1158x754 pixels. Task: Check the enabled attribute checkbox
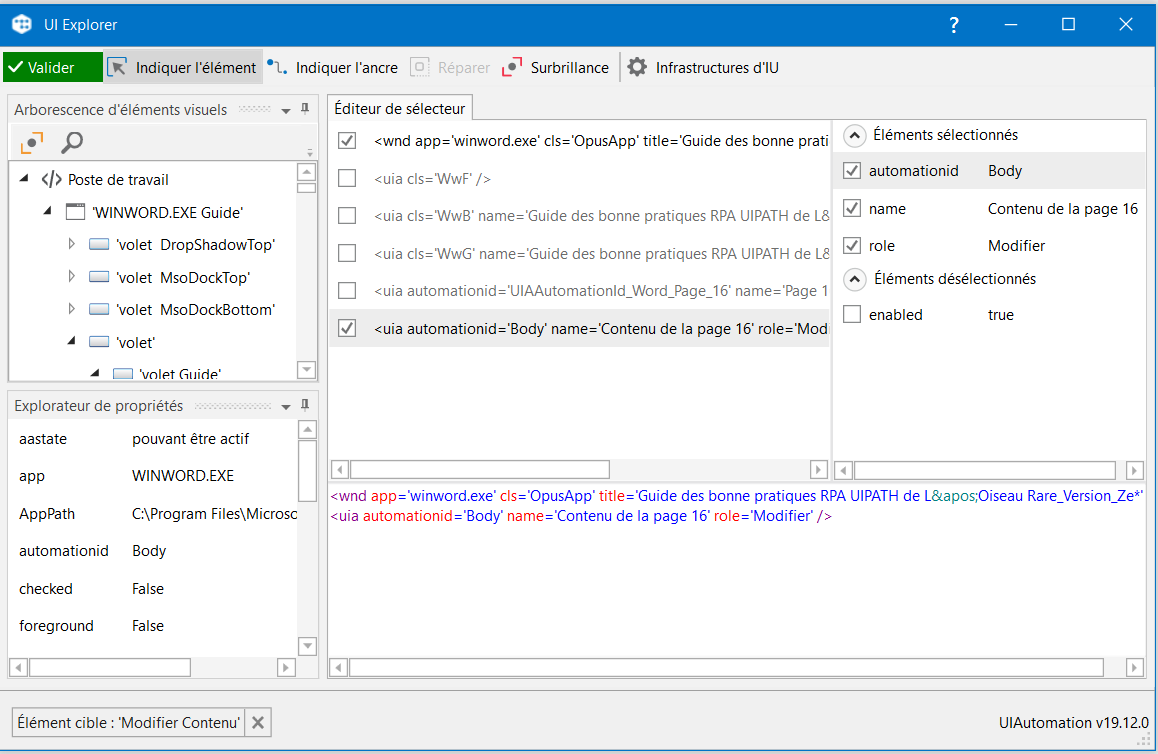852,315
